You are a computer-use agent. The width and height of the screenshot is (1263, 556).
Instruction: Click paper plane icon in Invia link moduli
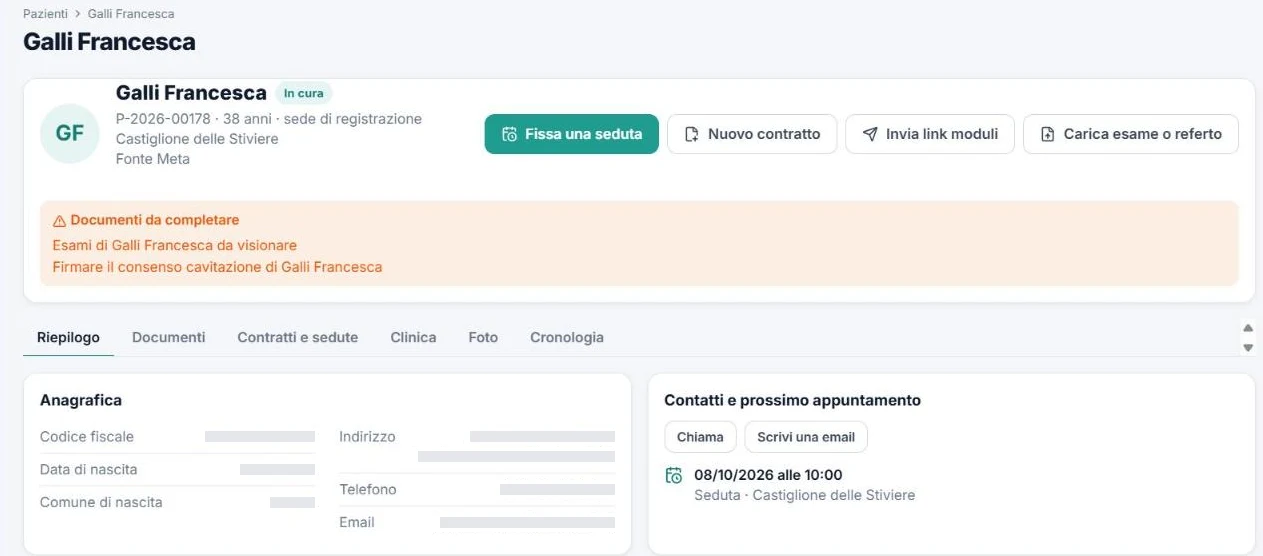pos(870,134)
